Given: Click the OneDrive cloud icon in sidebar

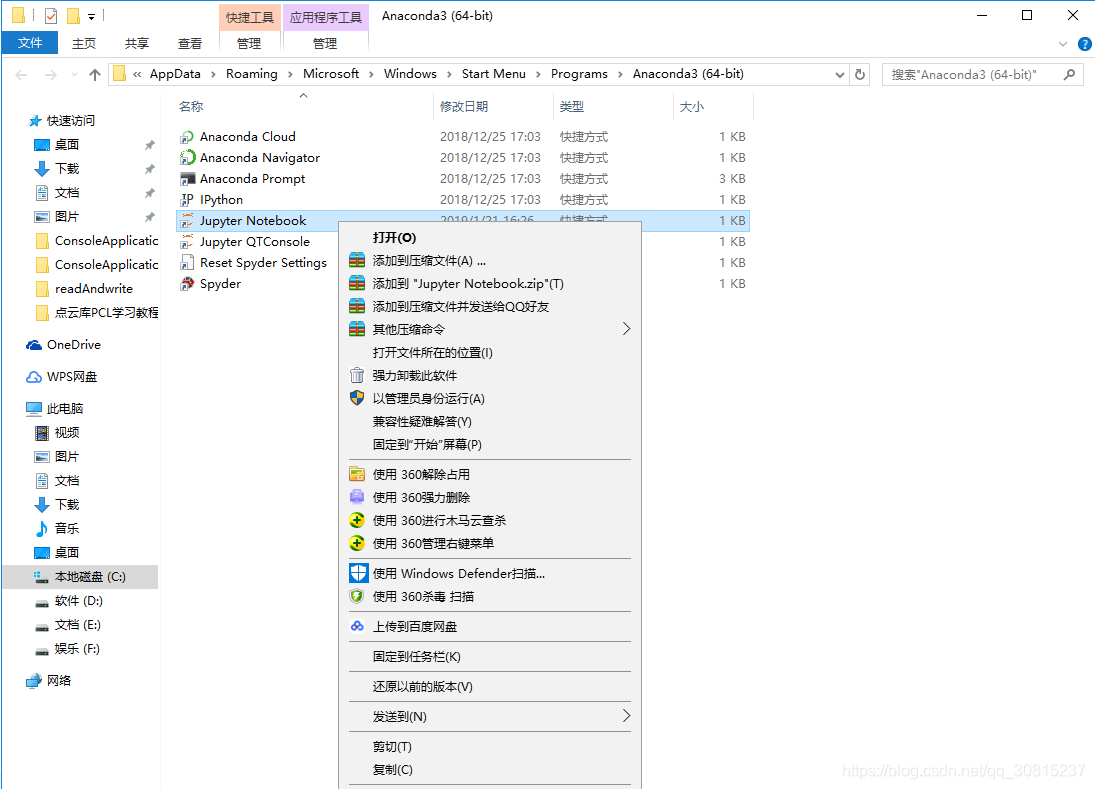Looking at the screenshot, I should pyautogui.click(x=34, y=345).
